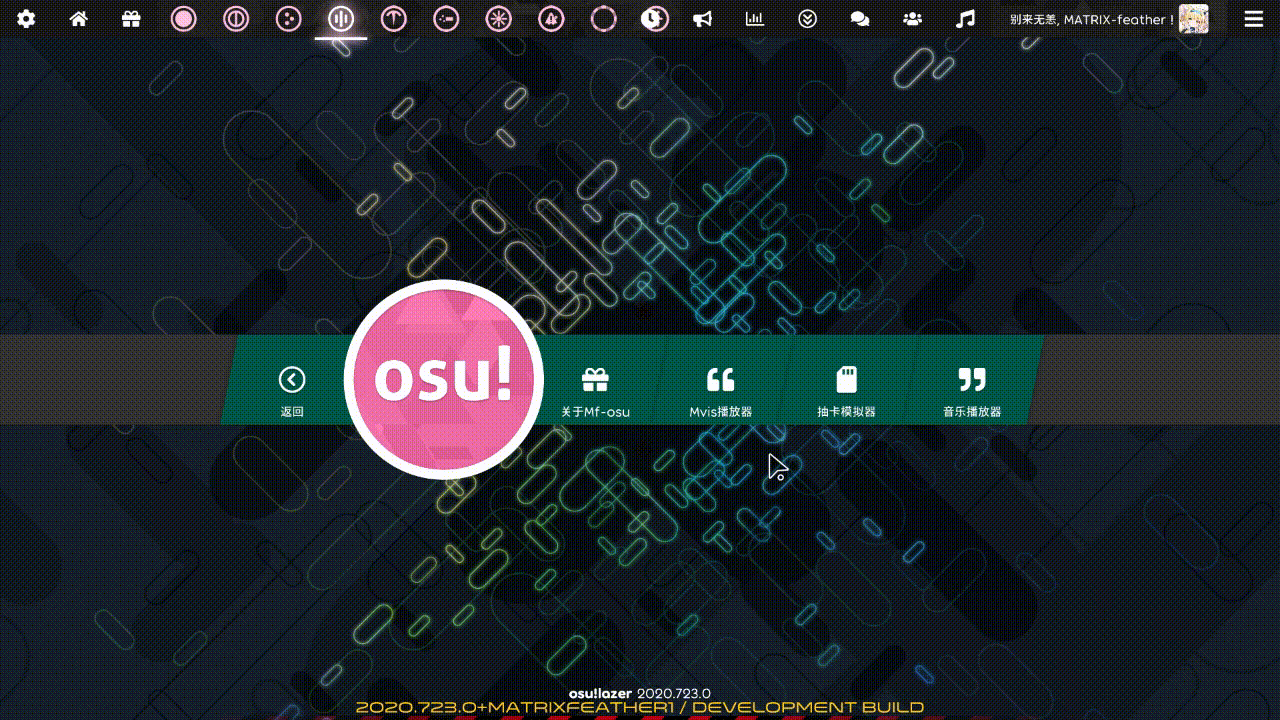
Task: Click the osu!lazer 2020.723.0 version text
Action: coord(640,693)
